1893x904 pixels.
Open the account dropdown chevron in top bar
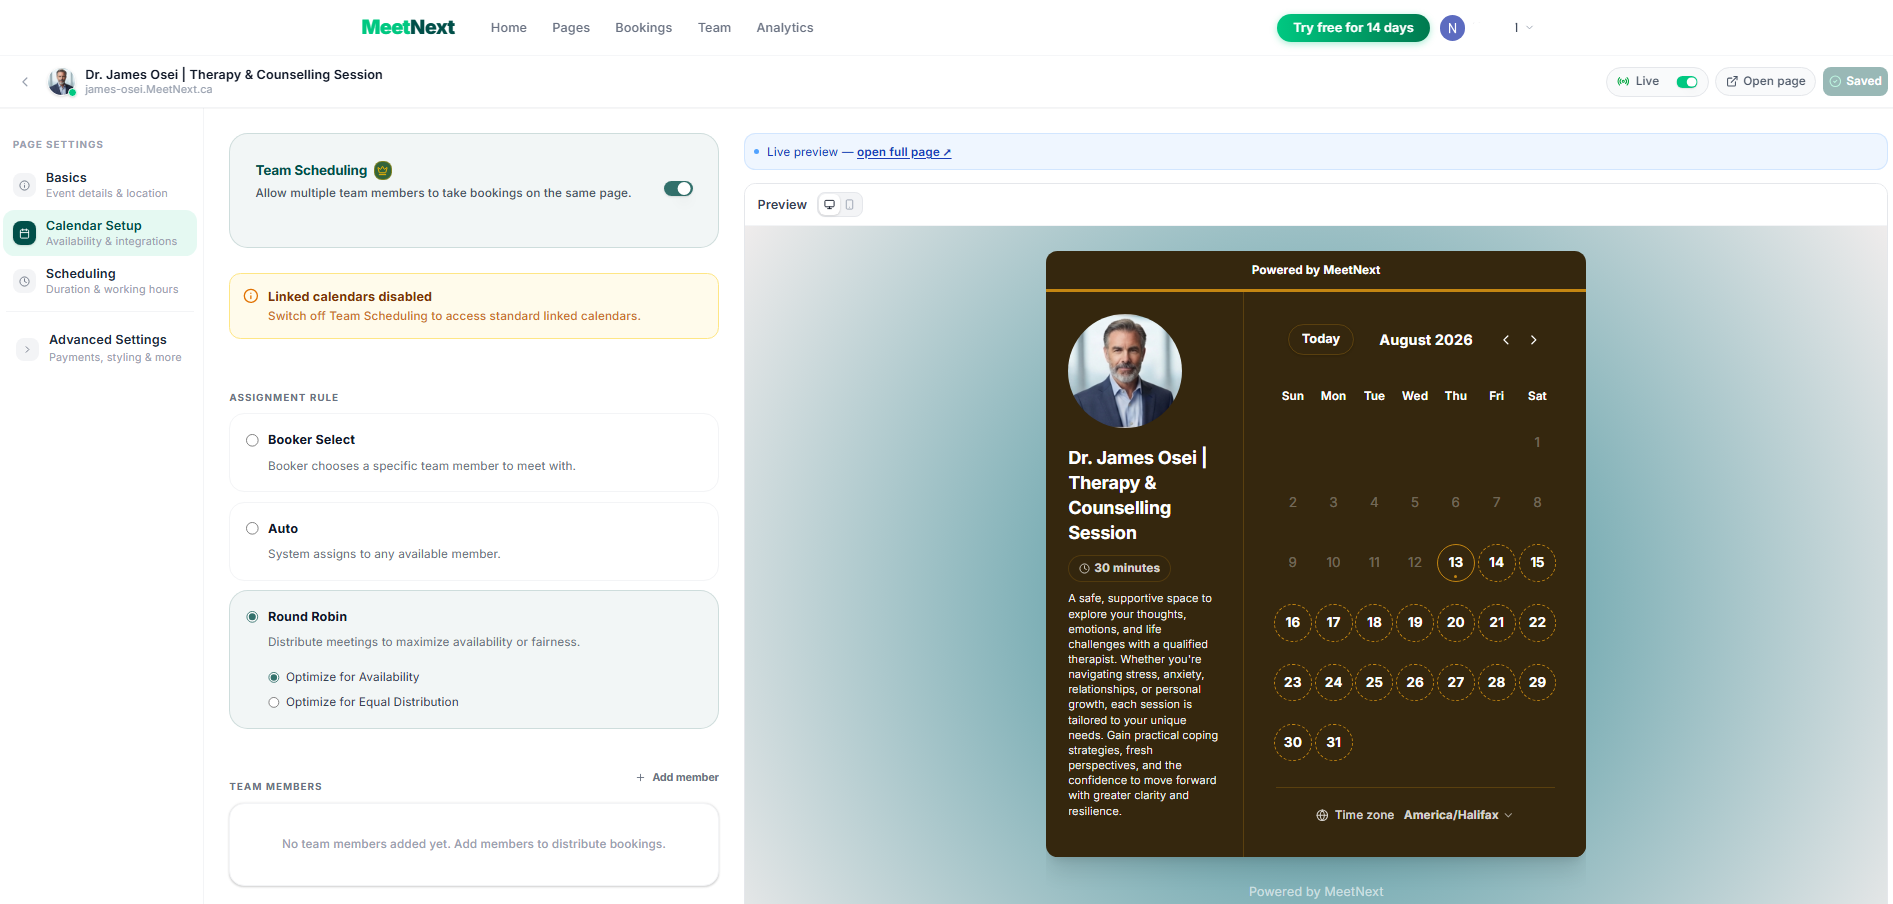click(1529, 28)
